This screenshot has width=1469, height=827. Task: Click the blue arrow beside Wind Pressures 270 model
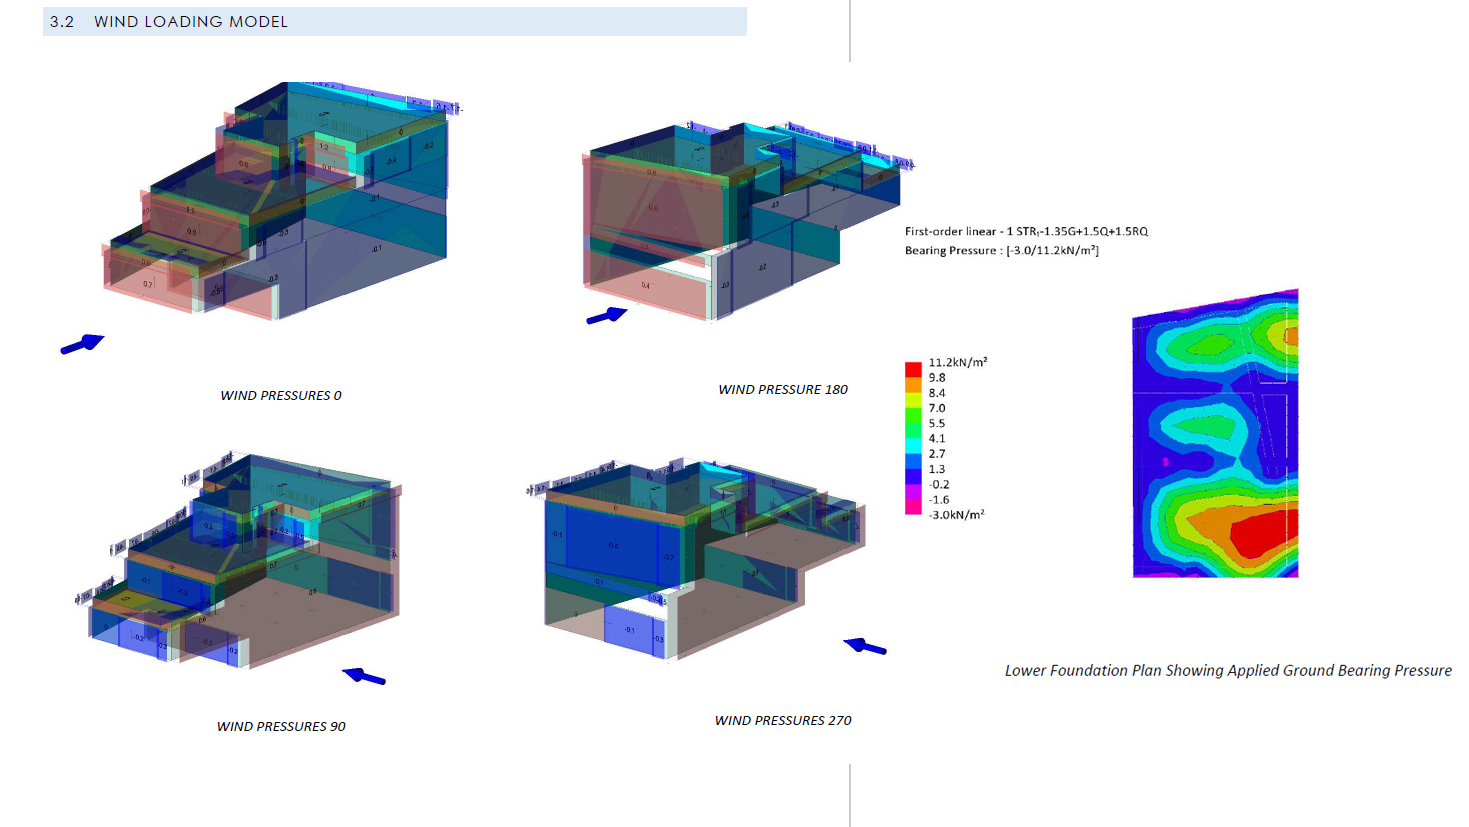click(x=865, y=647)
